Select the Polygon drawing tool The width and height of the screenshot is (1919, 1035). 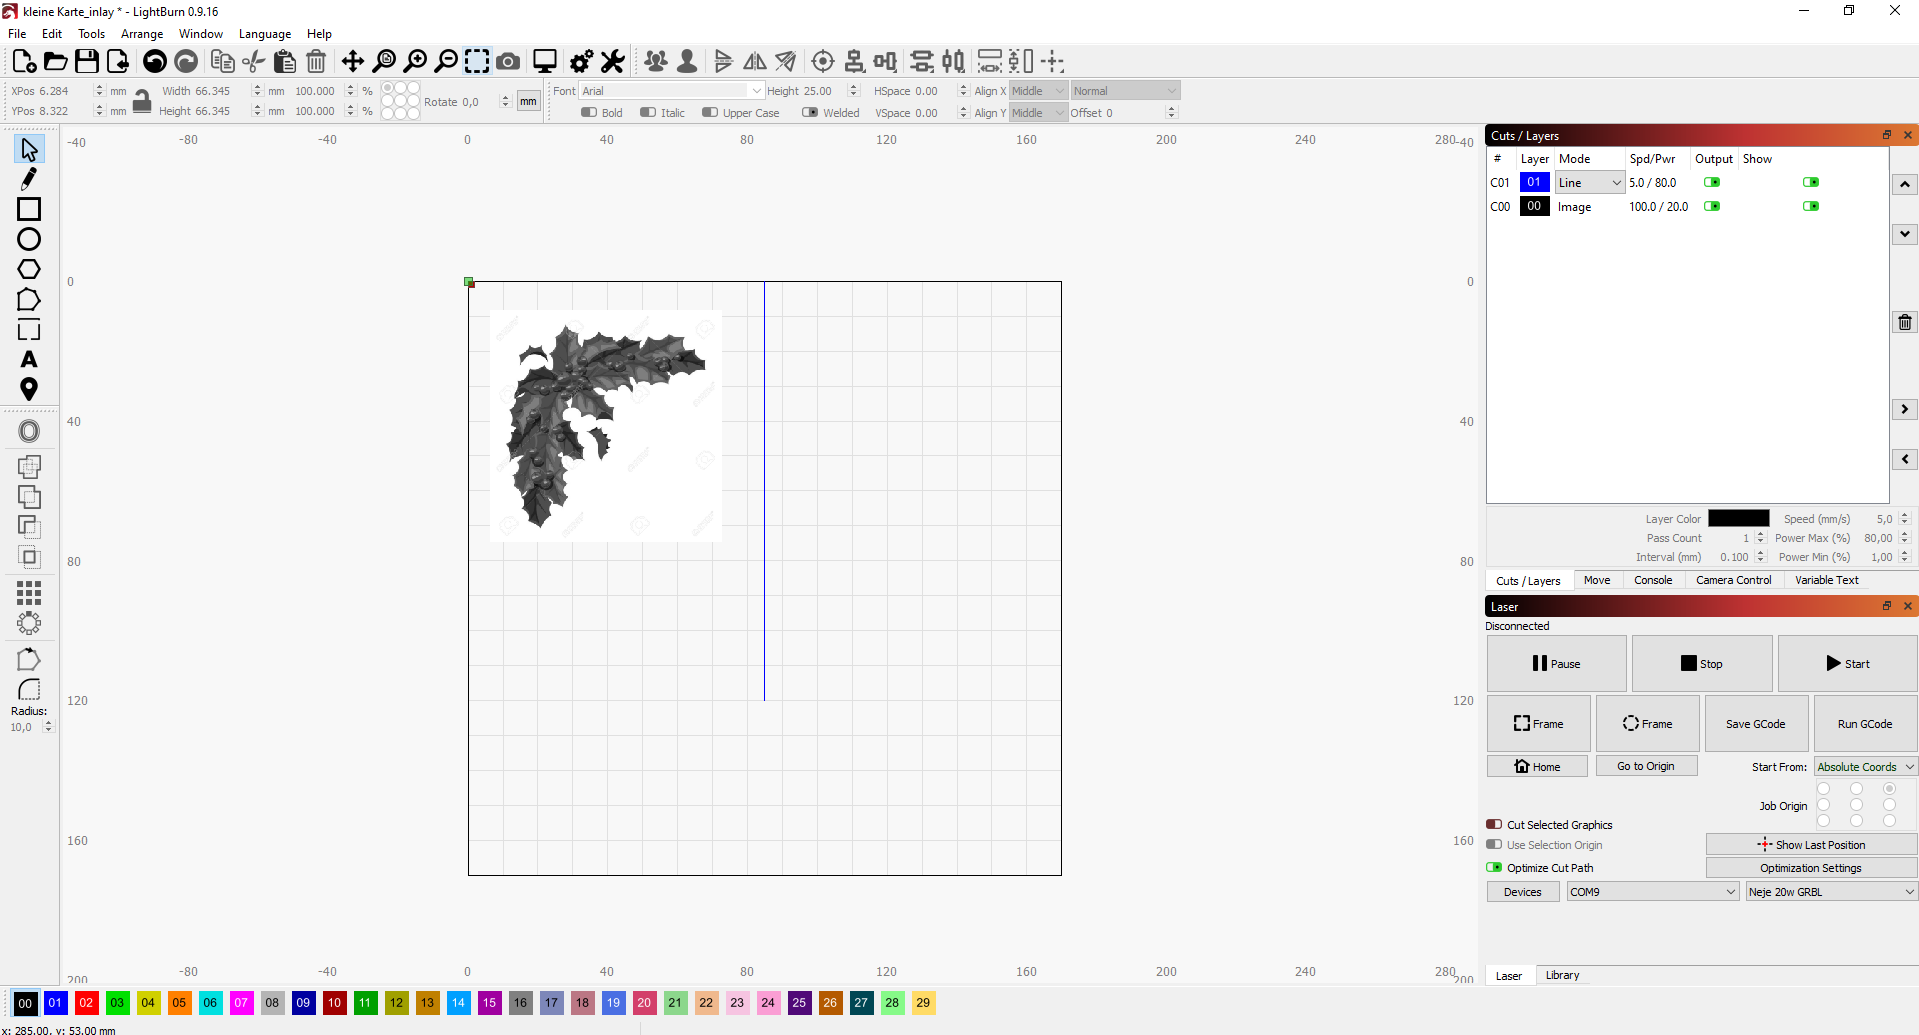tap(29, 269)
